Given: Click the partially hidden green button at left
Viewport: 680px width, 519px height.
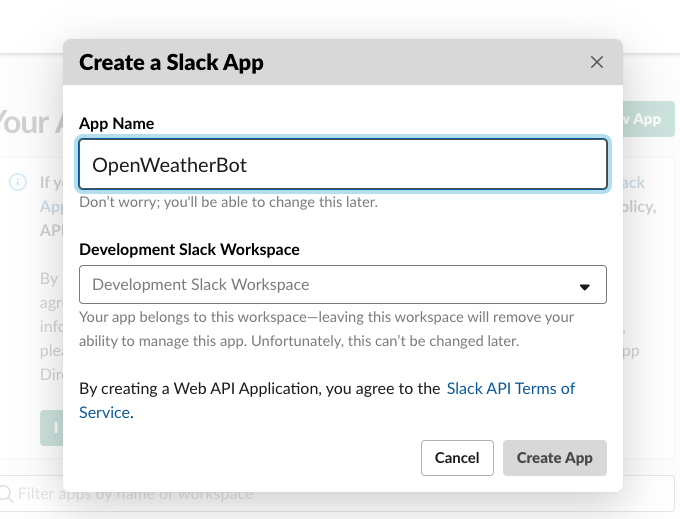Looking at the screenshot, I should coord(51,427).
